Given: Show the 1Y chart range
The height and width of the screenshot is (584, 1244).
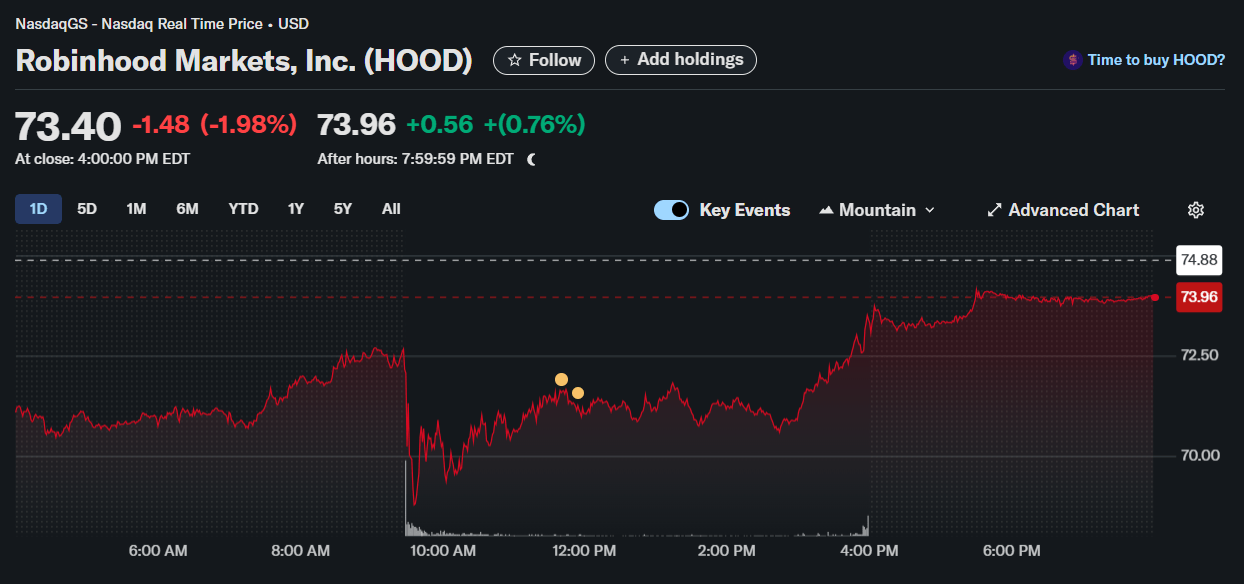Looking at the screenshot, I should (x=295, y=209).
